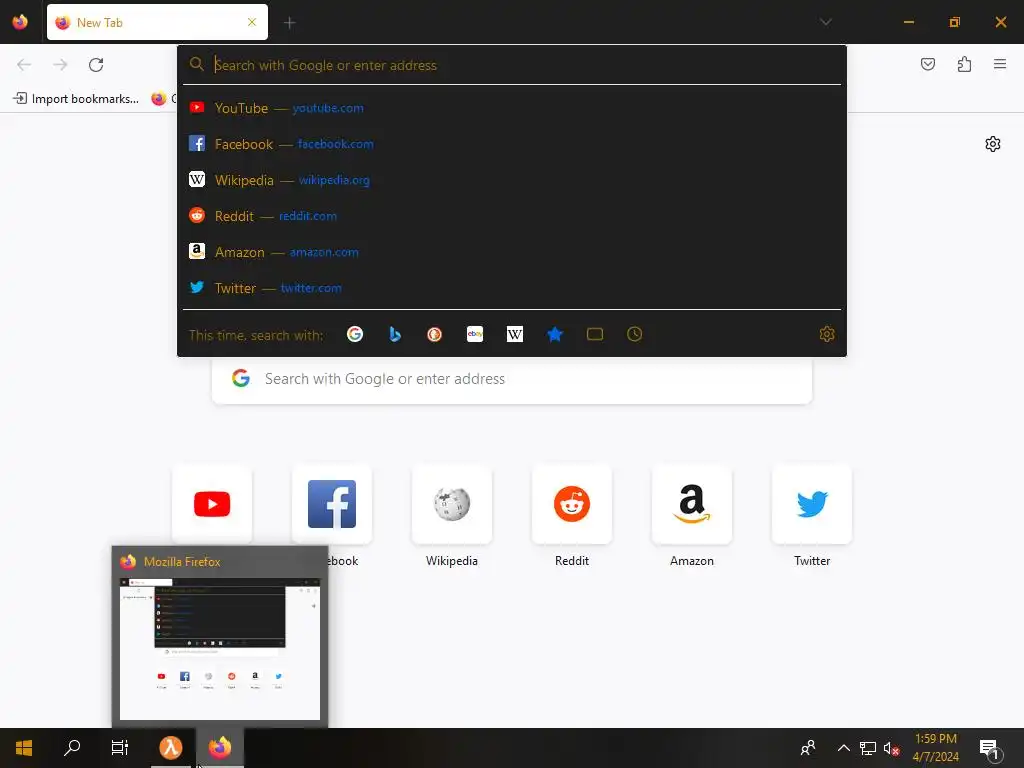Search this time with Google icon
This screenshot has width=1024, height=768.
click(355, 334)
